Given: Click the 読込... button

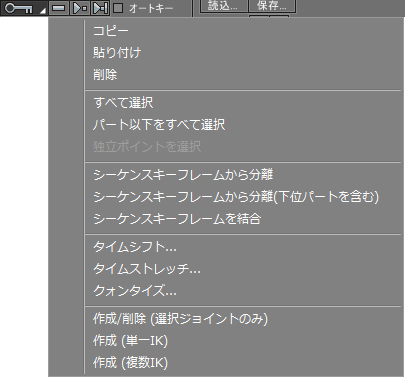Looking at the screenshot, I should [x=223, y=6].
